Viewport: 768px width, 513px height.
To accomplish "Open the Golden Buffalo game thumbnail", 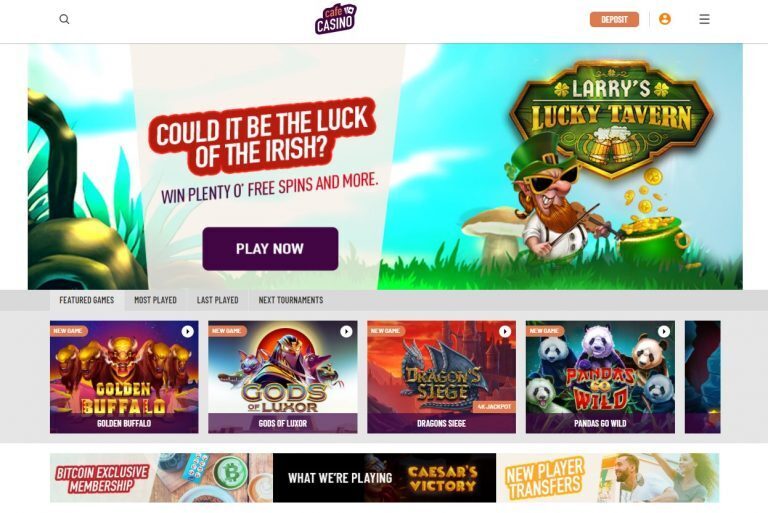I will (x=124, y=377).
